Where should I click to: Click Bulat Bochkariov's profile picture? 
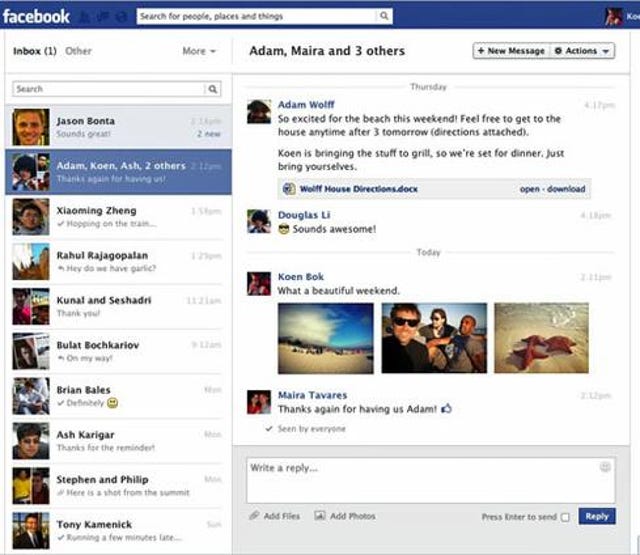[x=31, y=351]
